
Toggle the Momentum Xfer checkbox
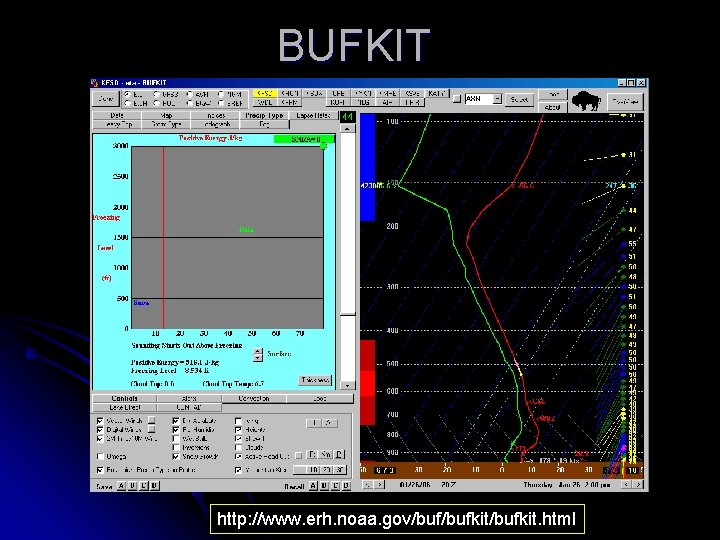tap(238, 470)
